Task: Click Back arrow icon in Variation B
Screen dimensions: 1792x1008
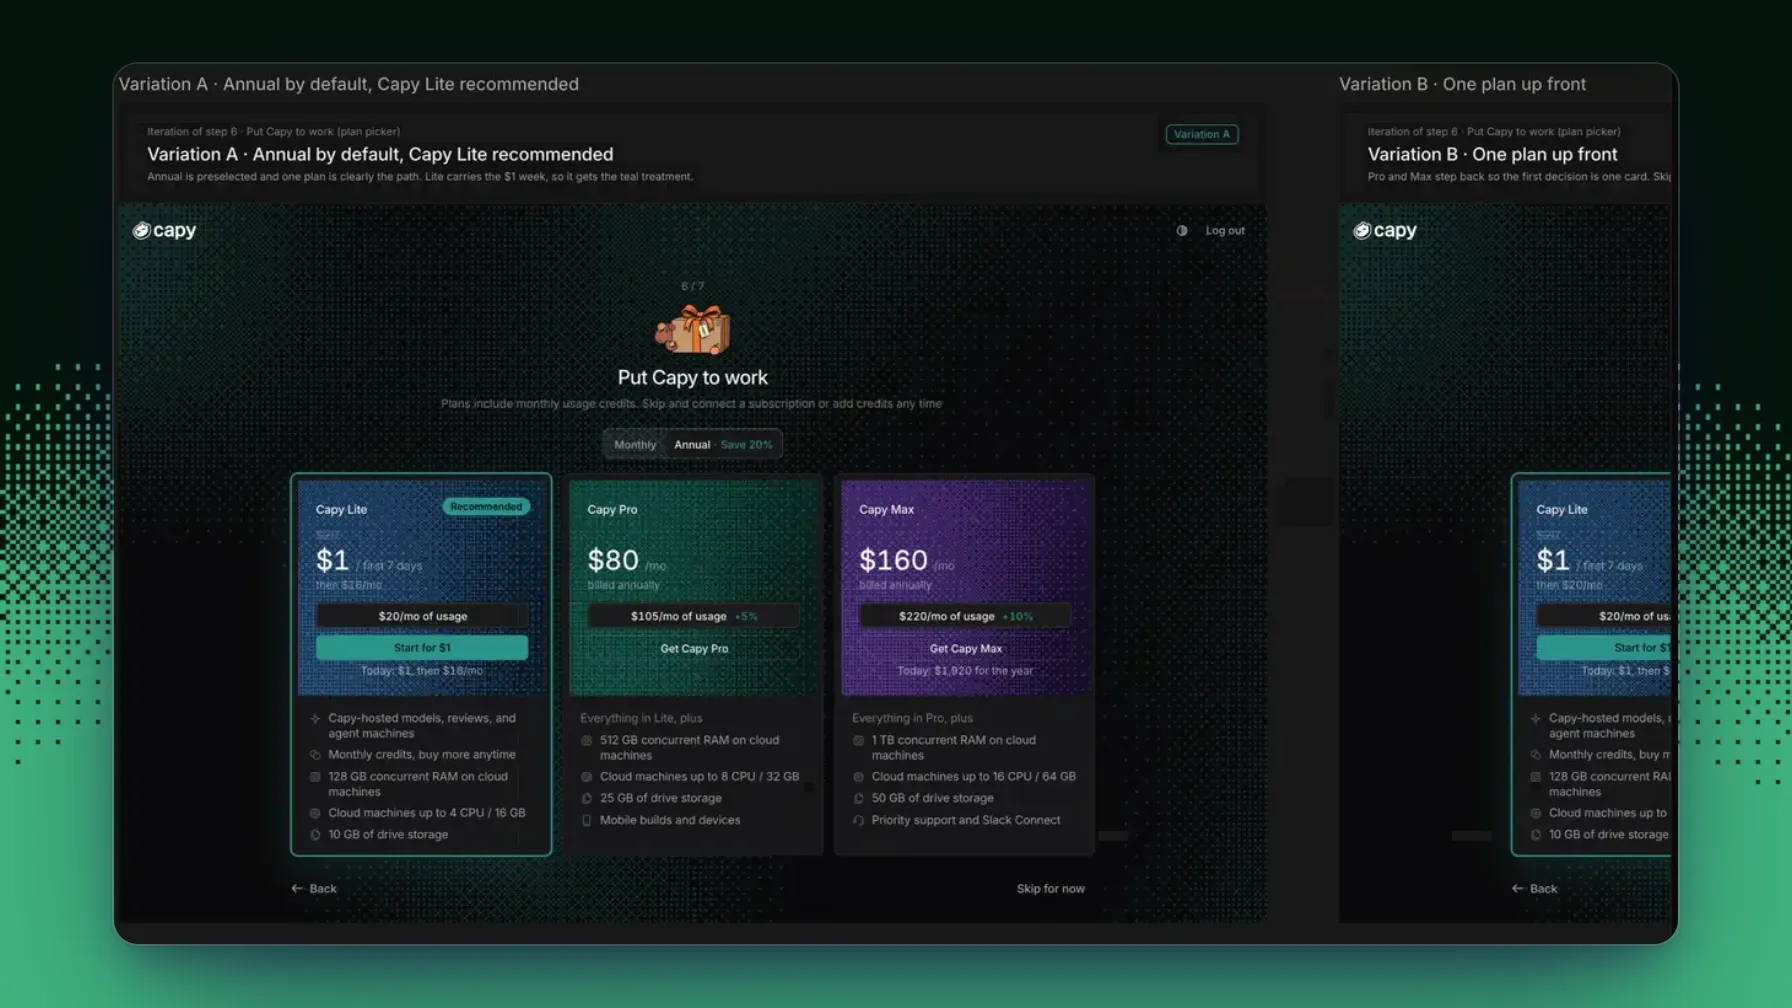Action: click(1518, 888)
